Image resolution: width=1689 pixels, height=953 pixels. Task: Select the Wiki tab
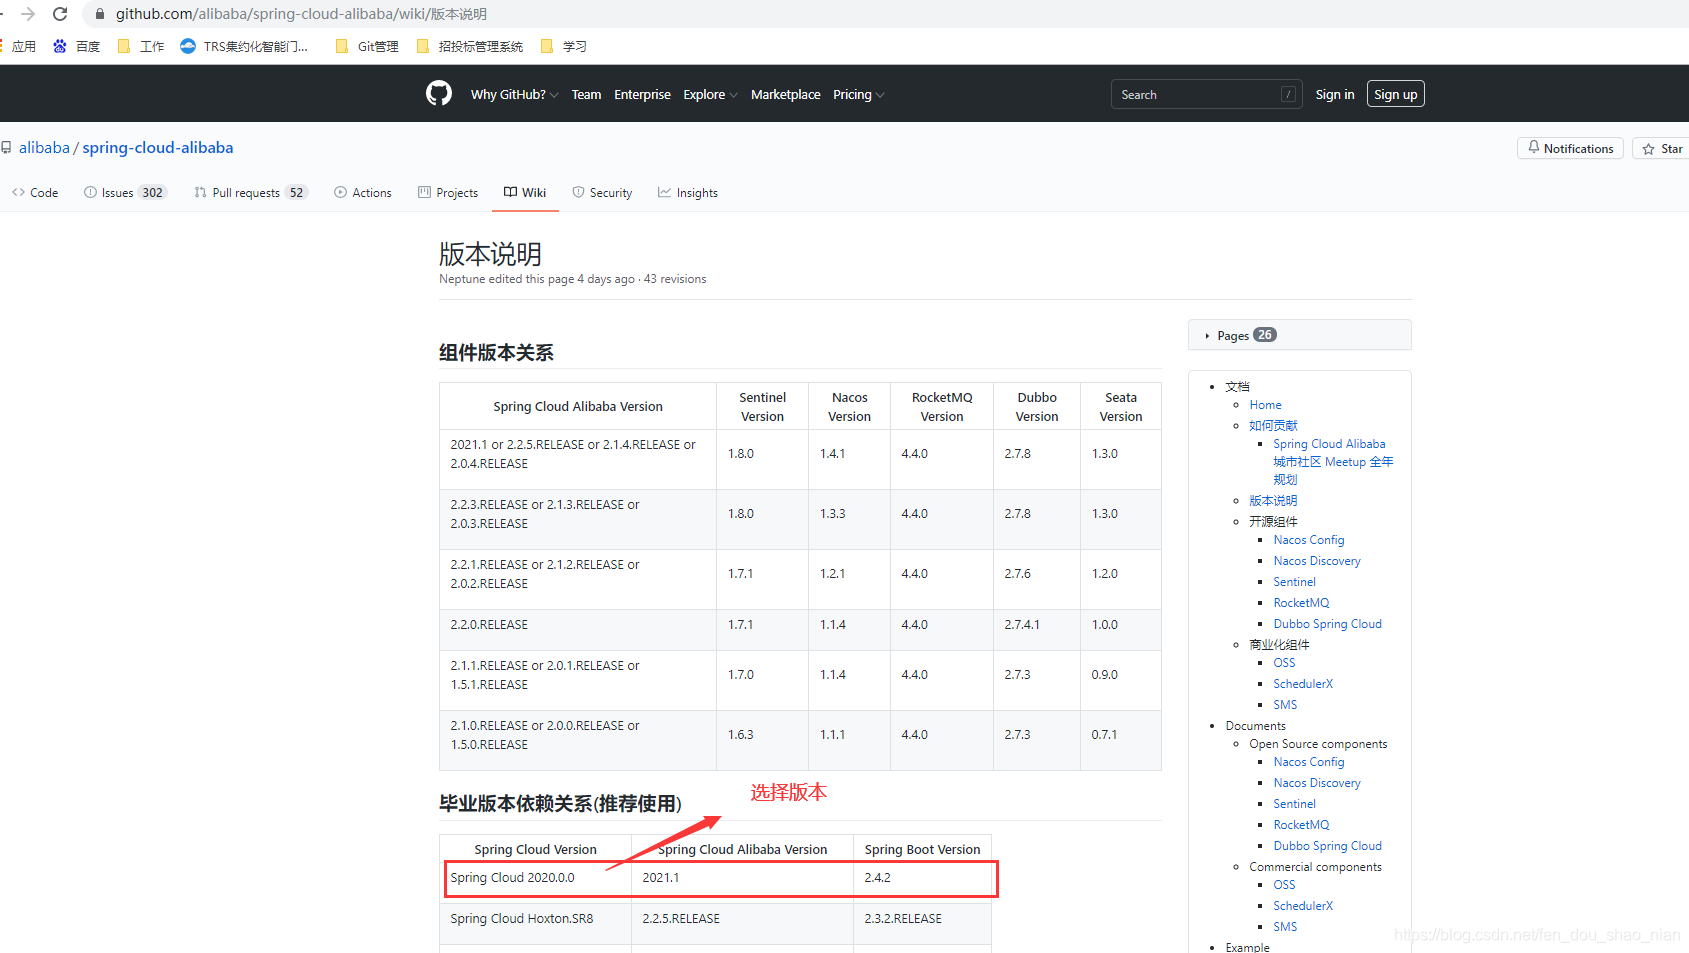point(525,192)
